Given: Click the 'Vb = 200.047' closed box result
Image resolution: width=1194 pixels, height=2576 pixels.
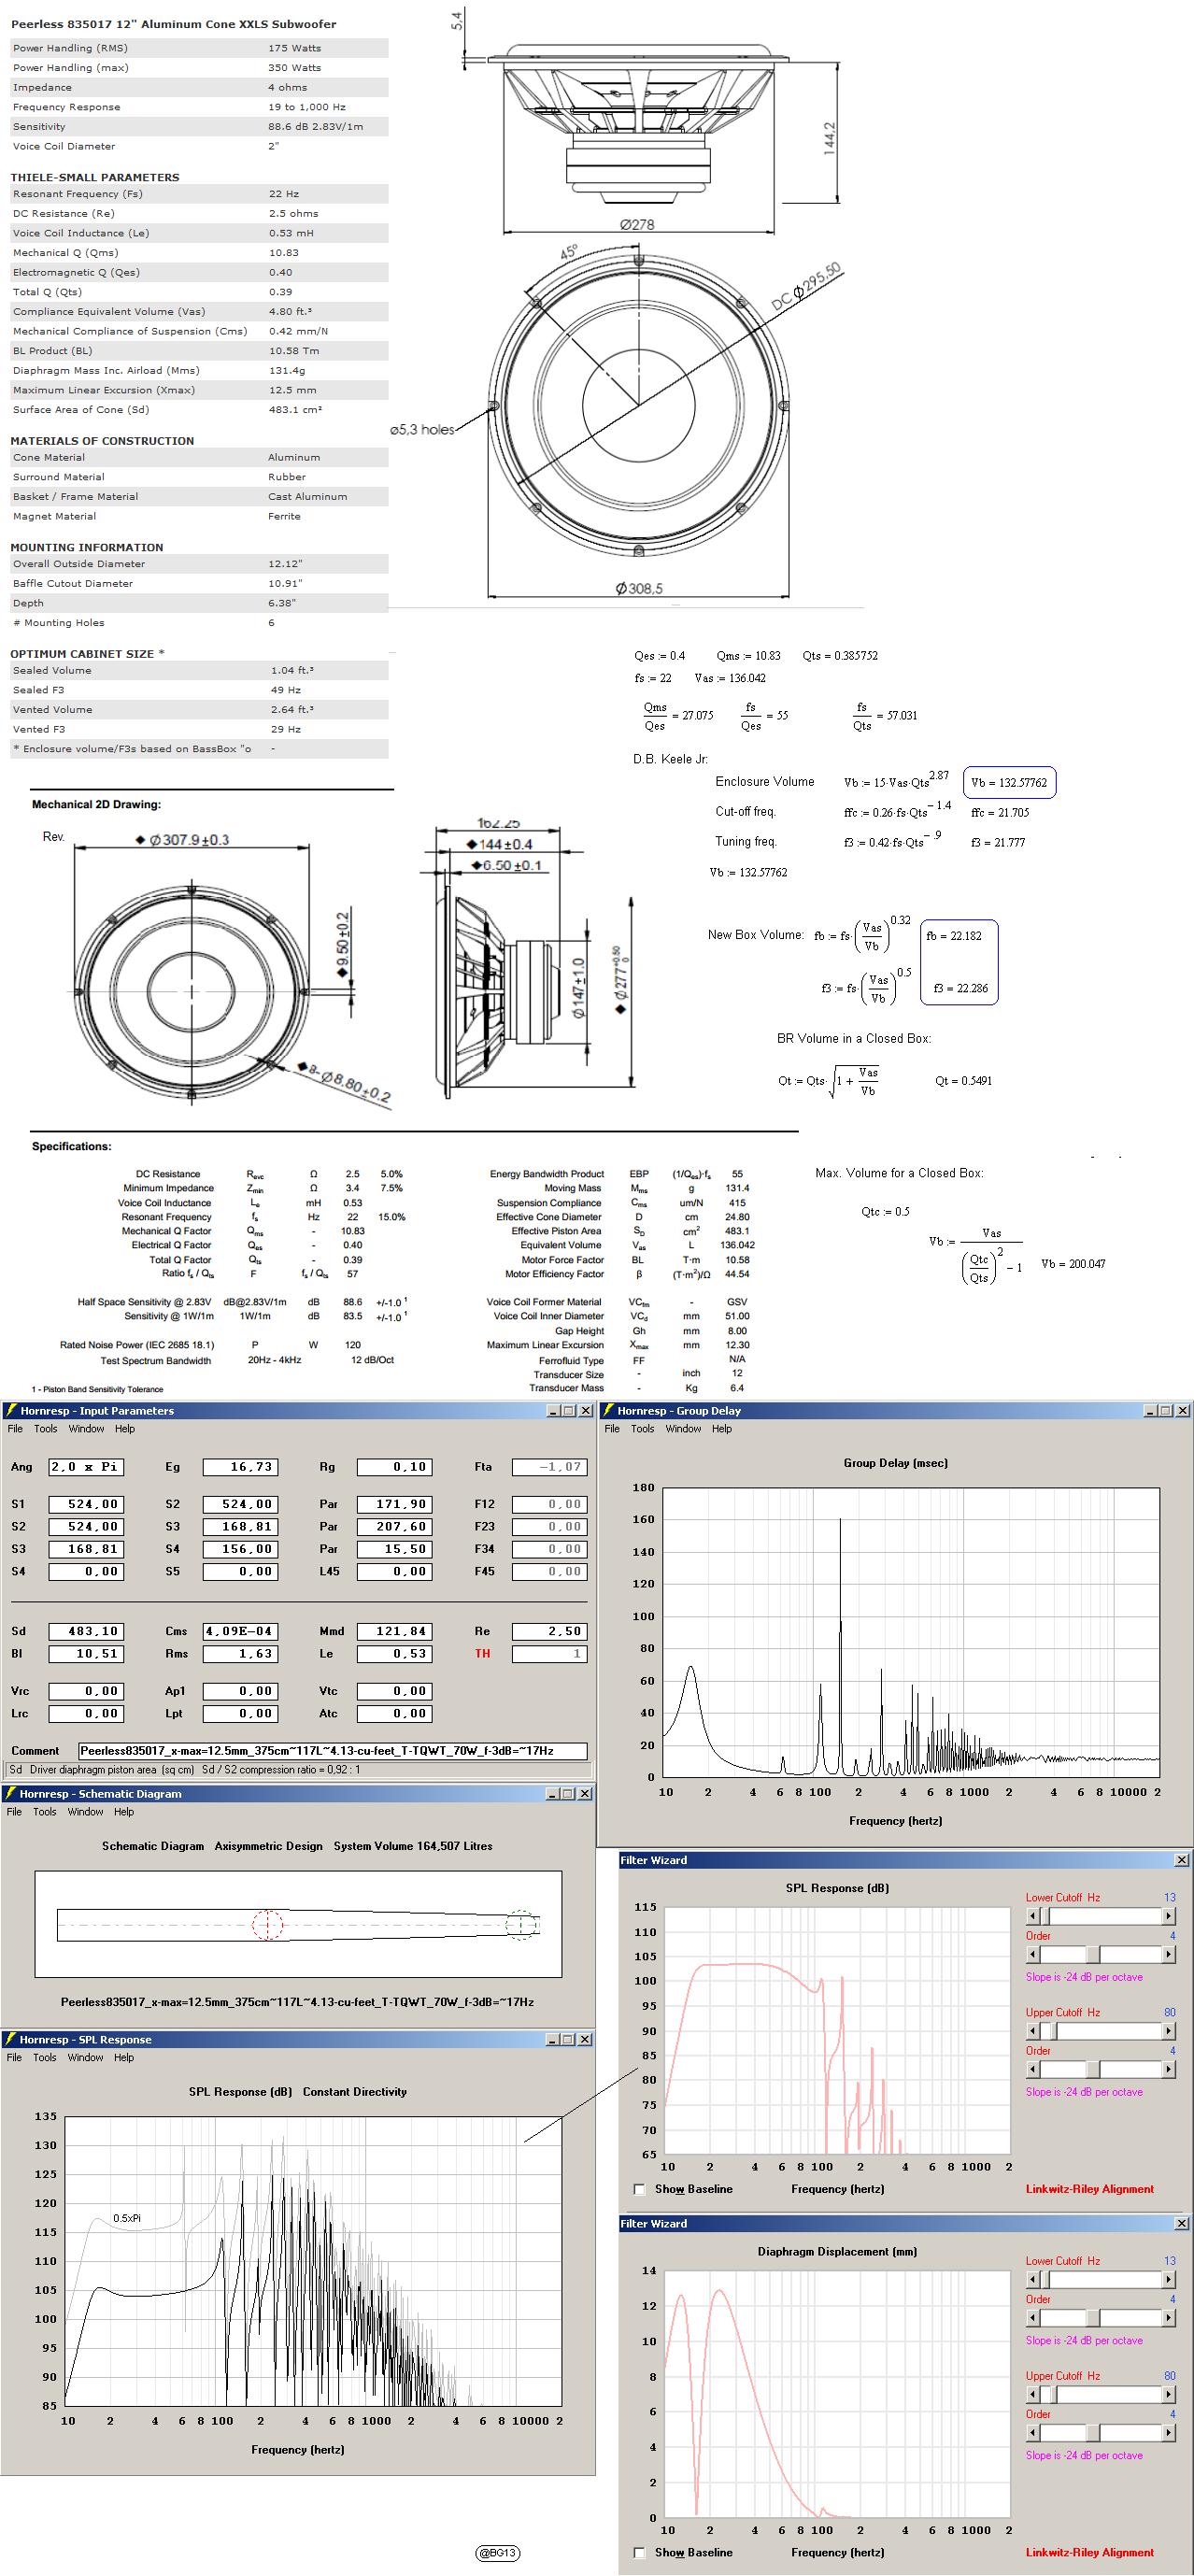Looking at the screenshot, I should (1073, 1264).
